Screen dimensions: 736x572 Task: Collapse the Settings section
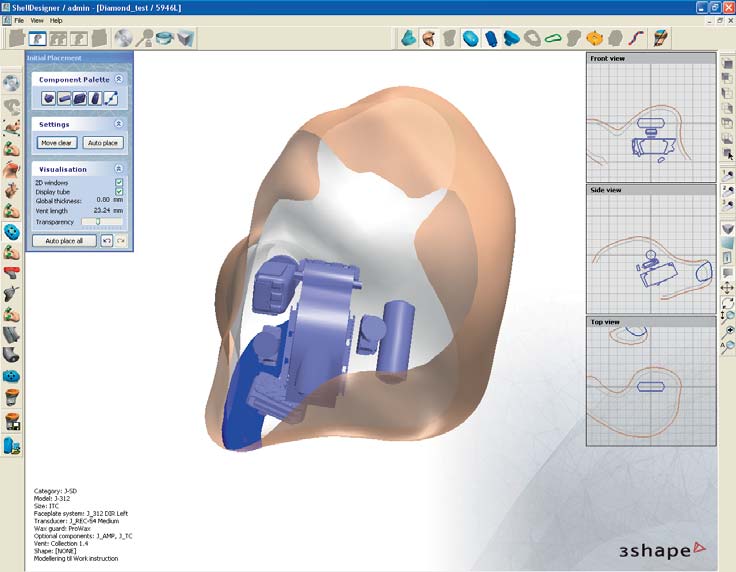coord(118,124)
